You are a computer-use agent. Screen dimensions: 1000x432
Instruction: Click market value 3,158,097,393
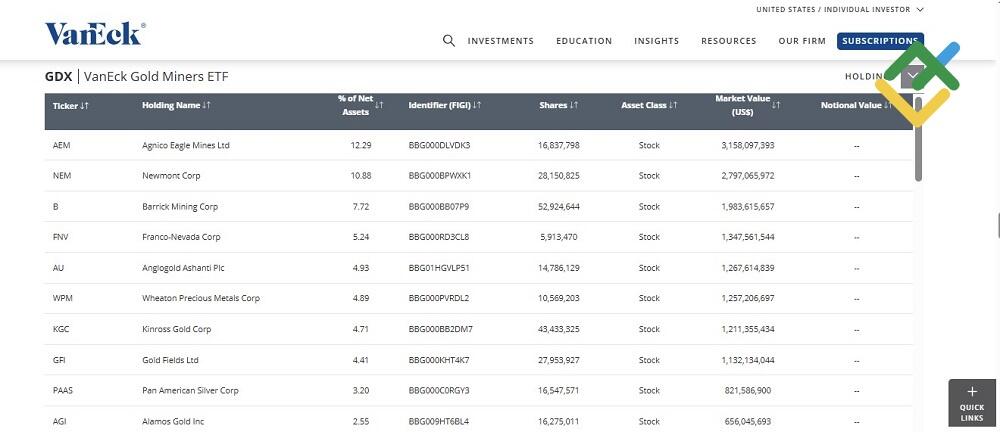click(748, 145)
